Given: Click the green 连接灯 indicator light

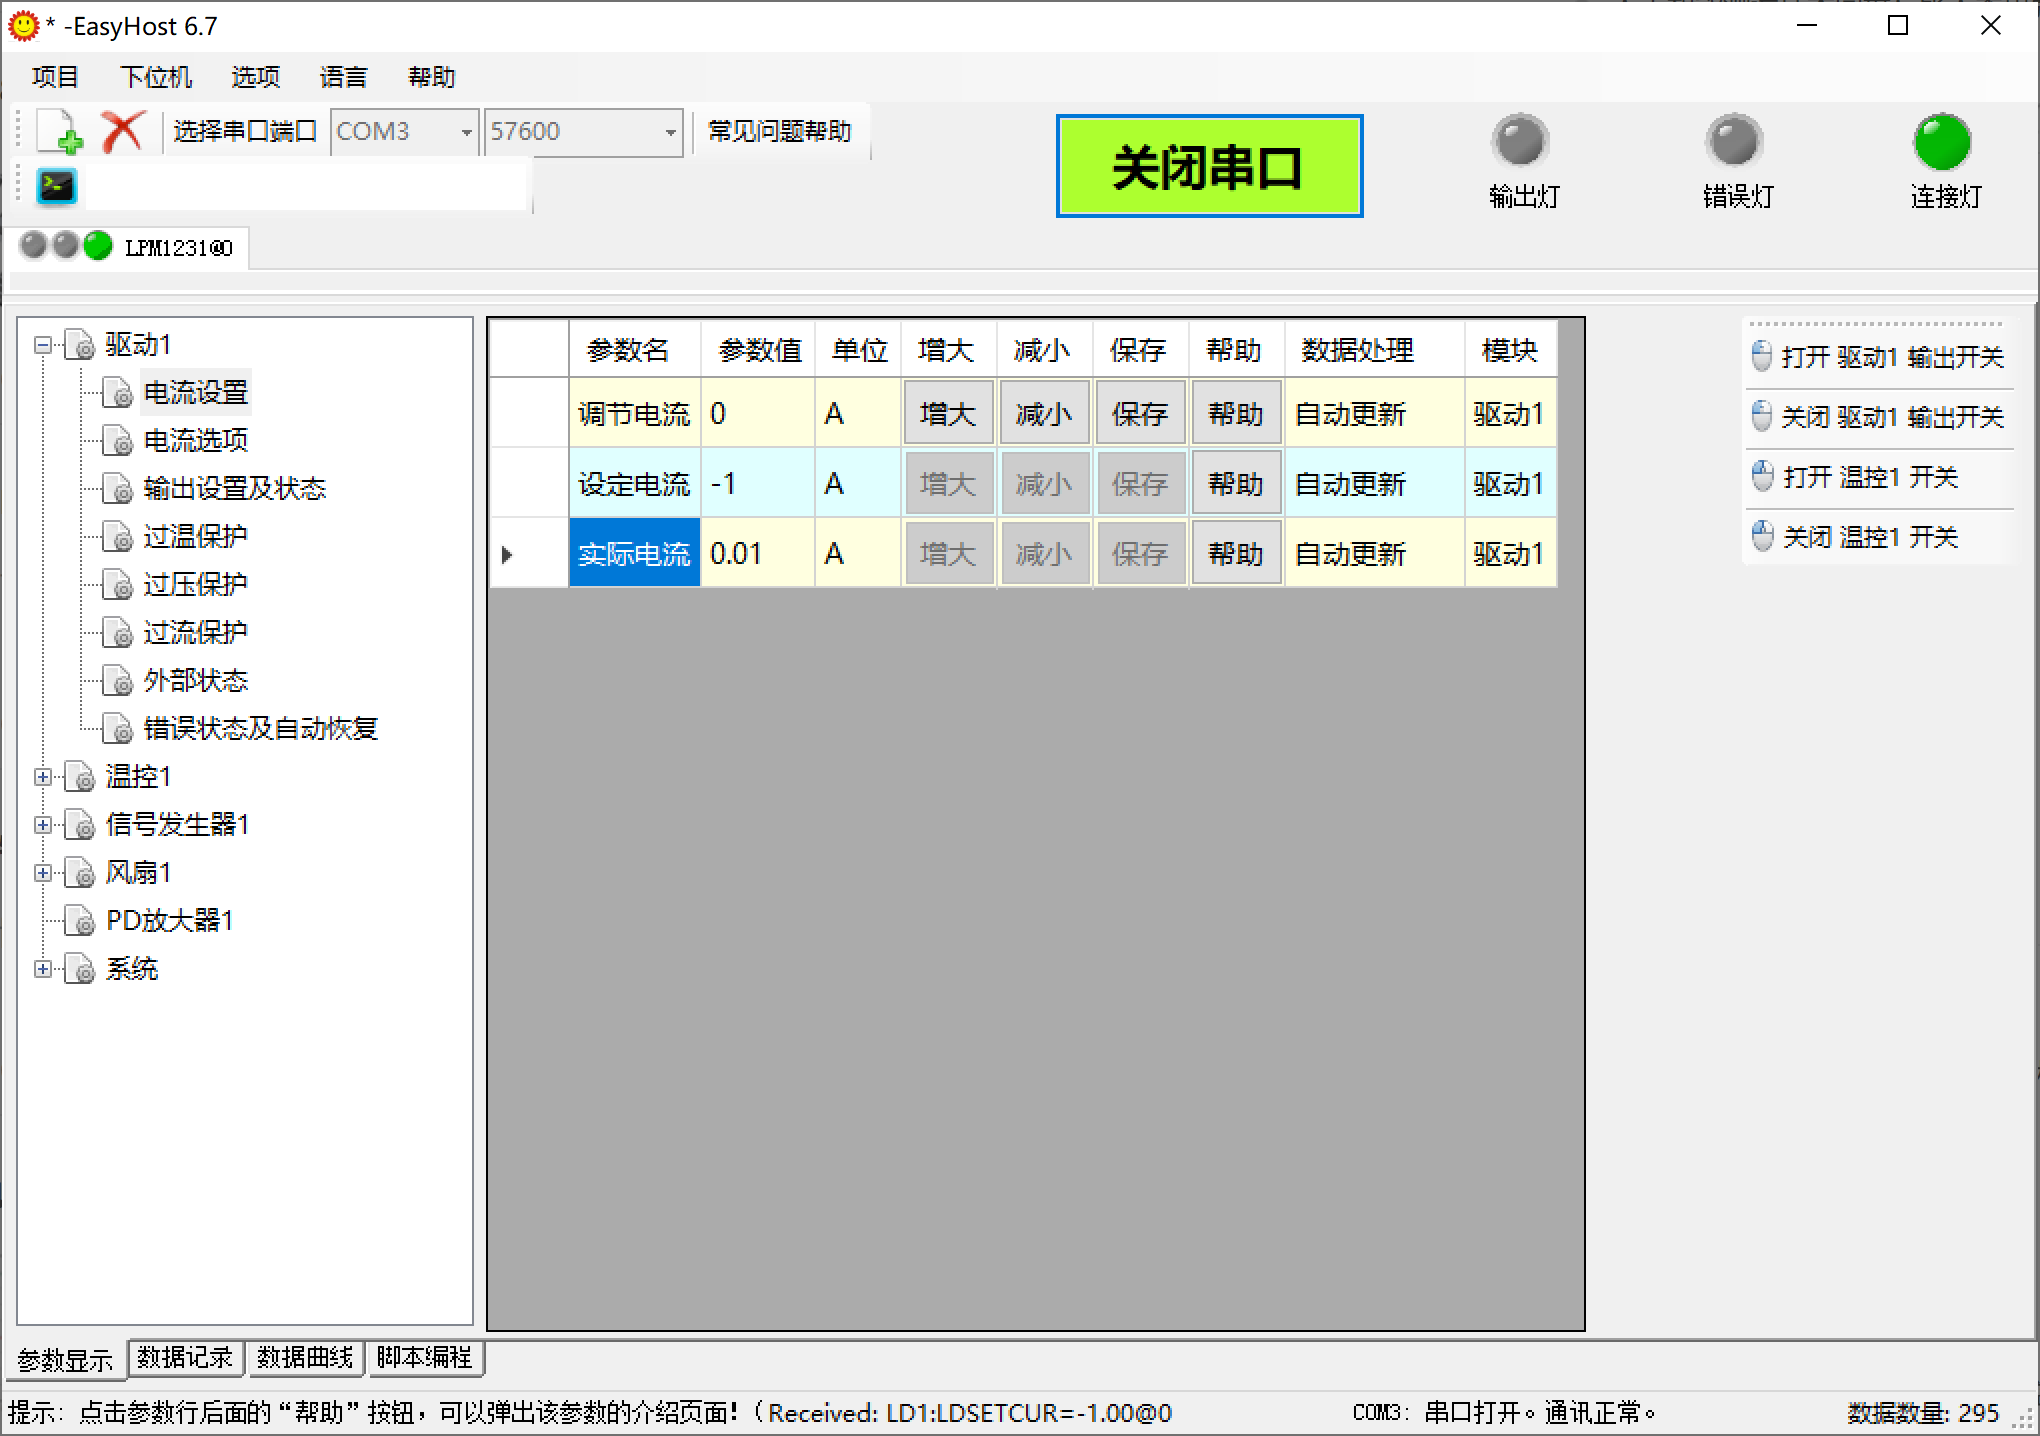Looking at the screenshot, I should tap(1942, 142).
